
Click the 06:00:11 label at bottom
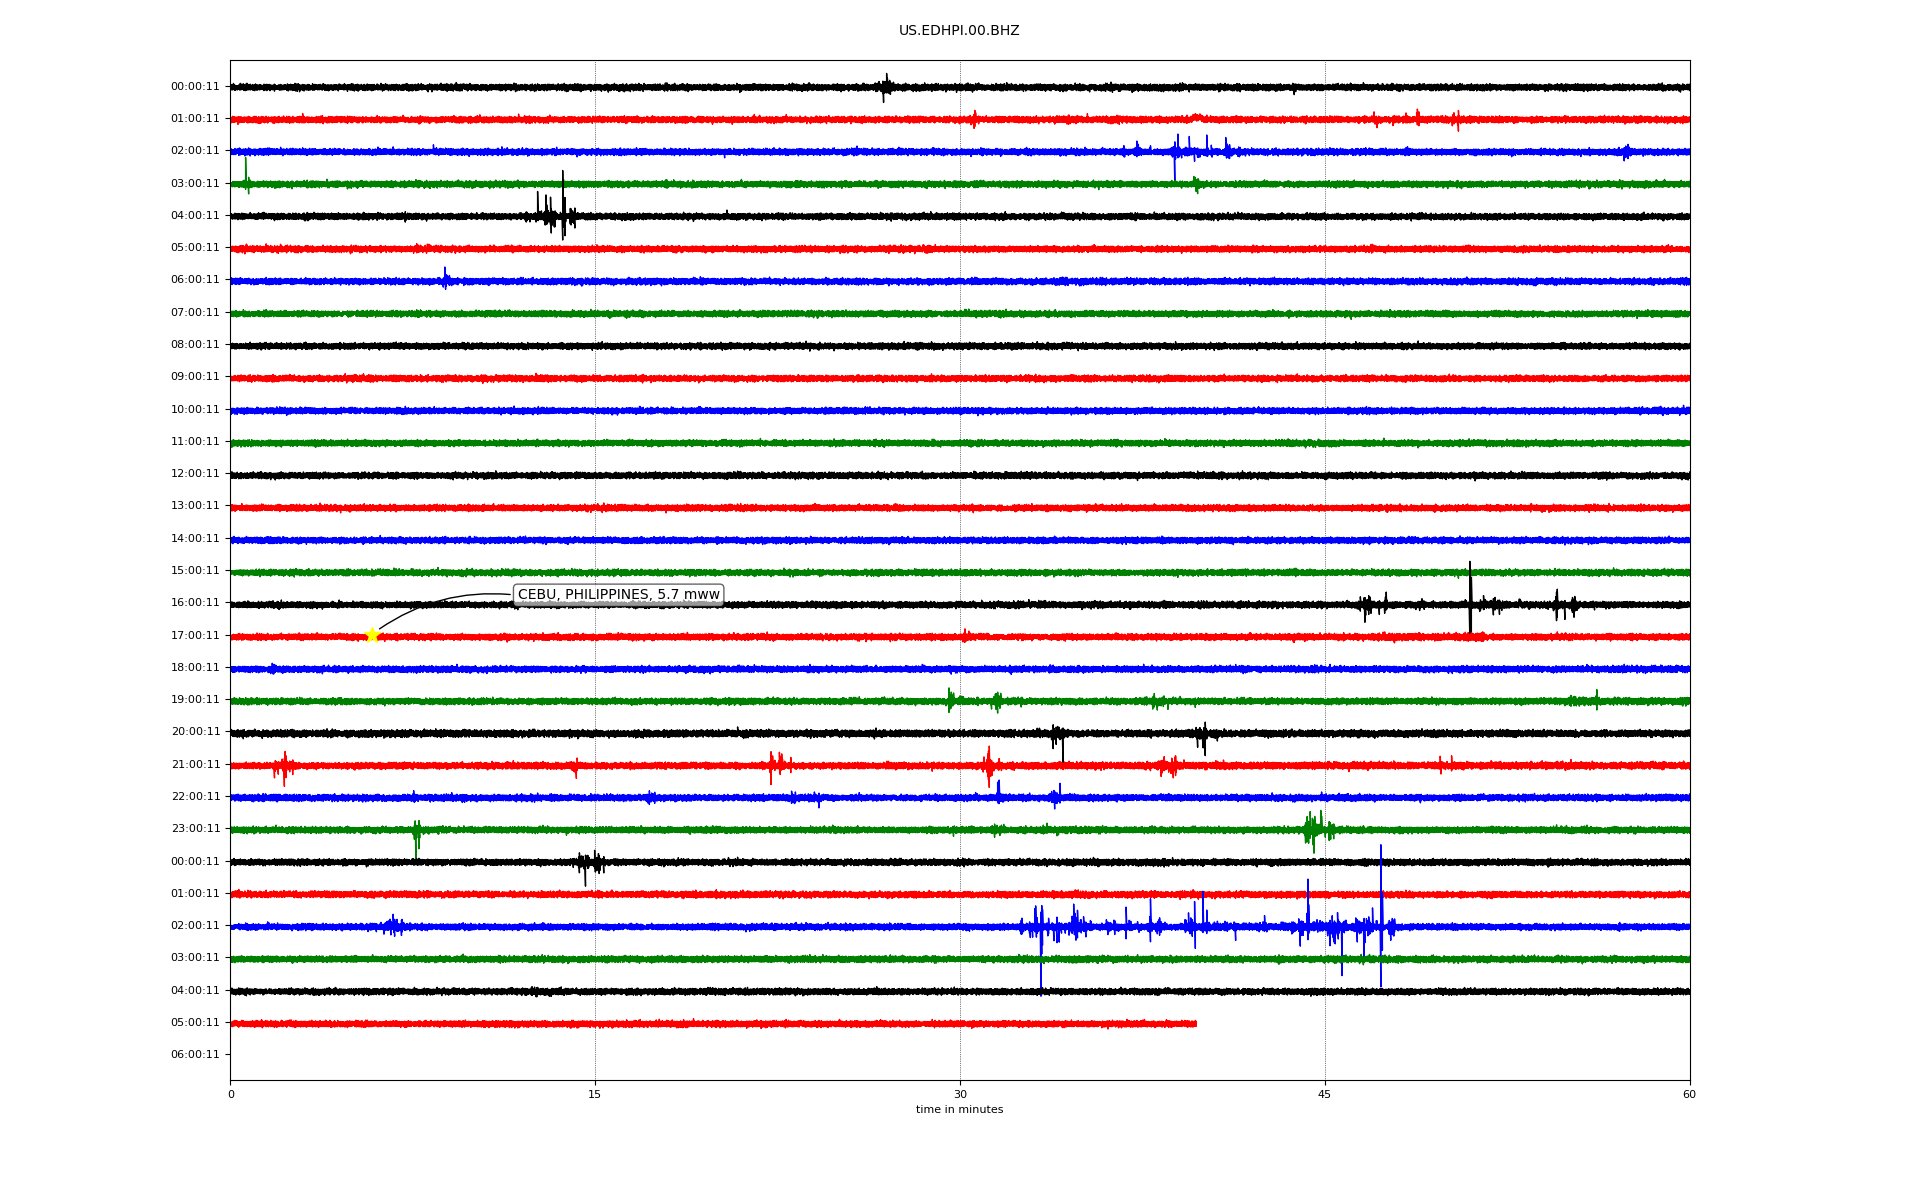click(195, 1055)
